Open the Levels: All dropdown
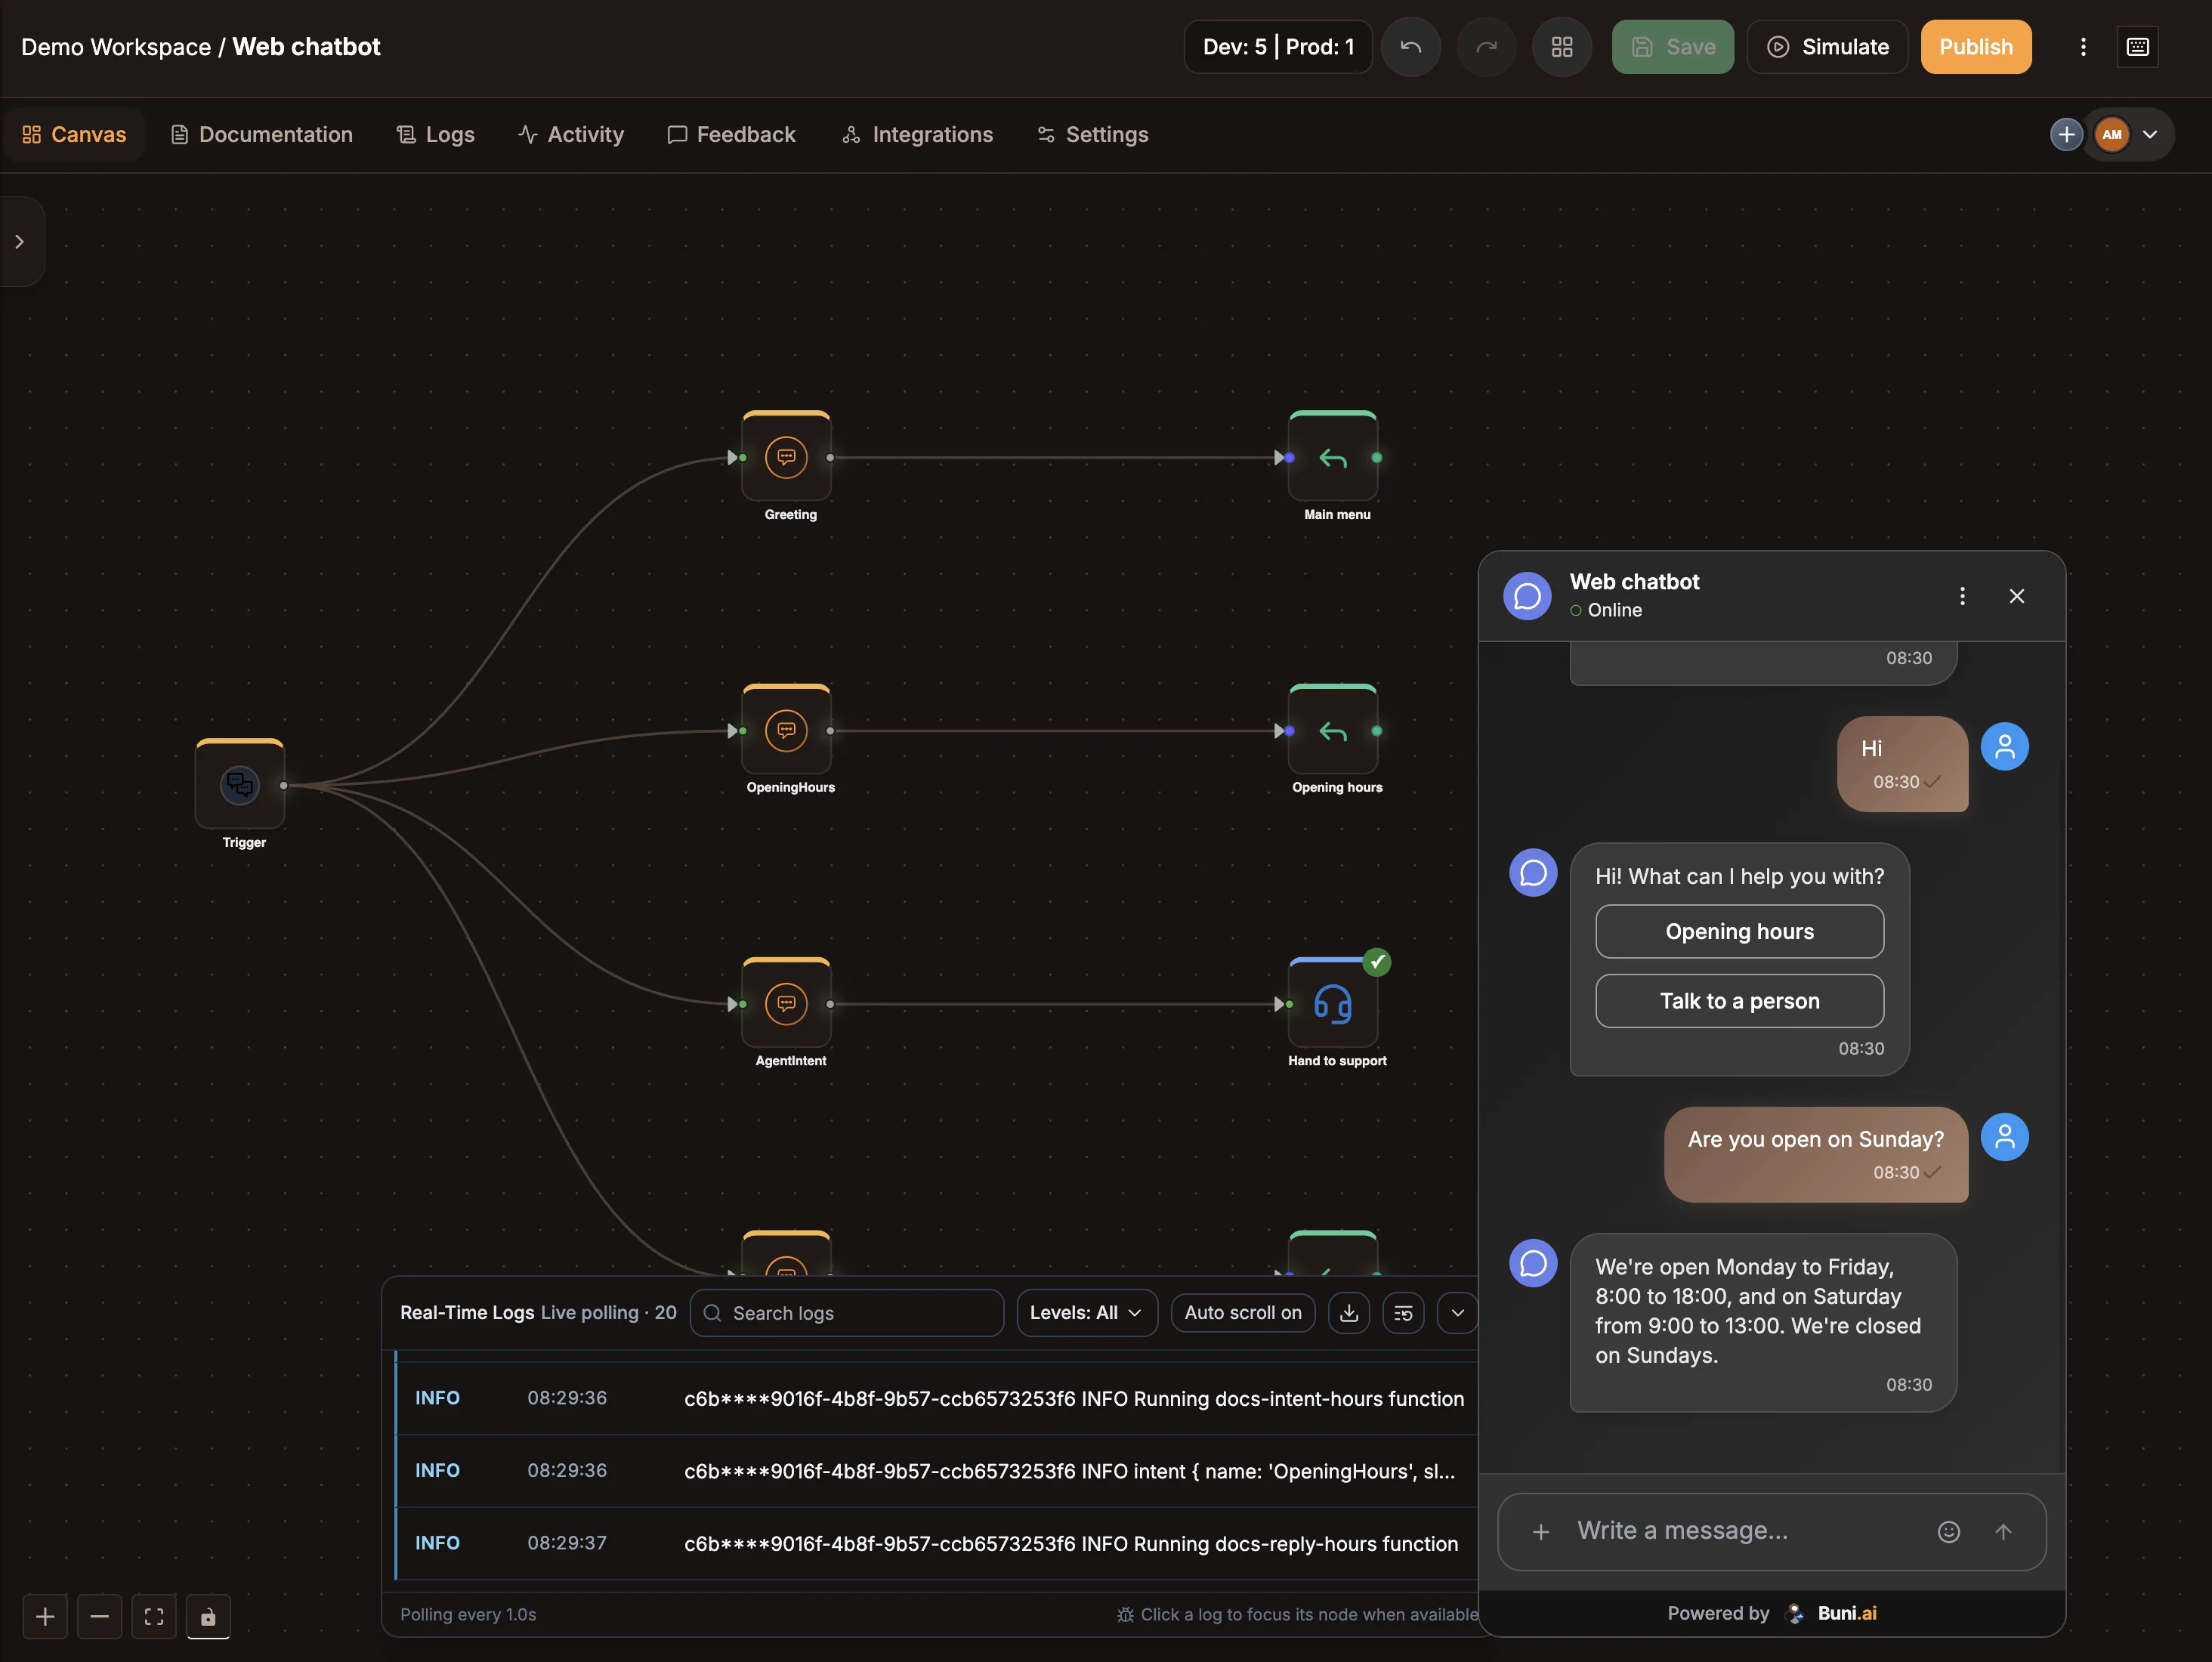Screen dimensions: 2212x1662 pos(1087,1313)
